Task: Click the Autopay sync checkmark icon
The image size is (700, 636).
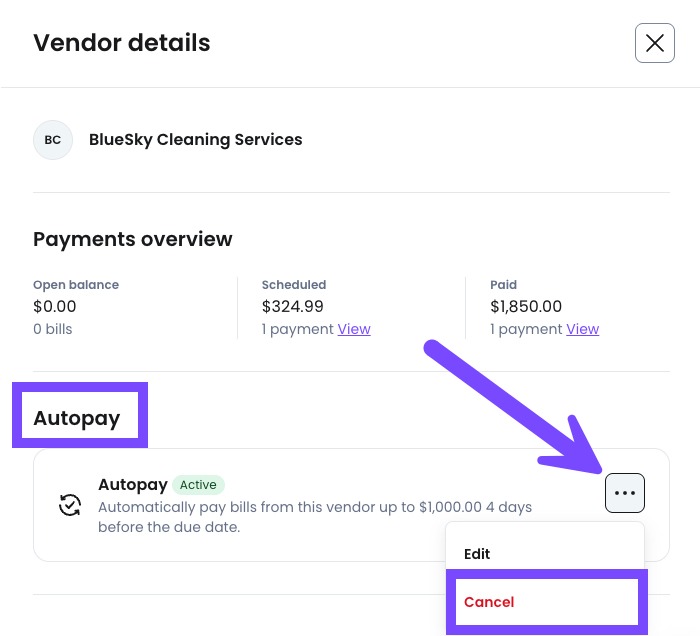Action: point(70,505)
